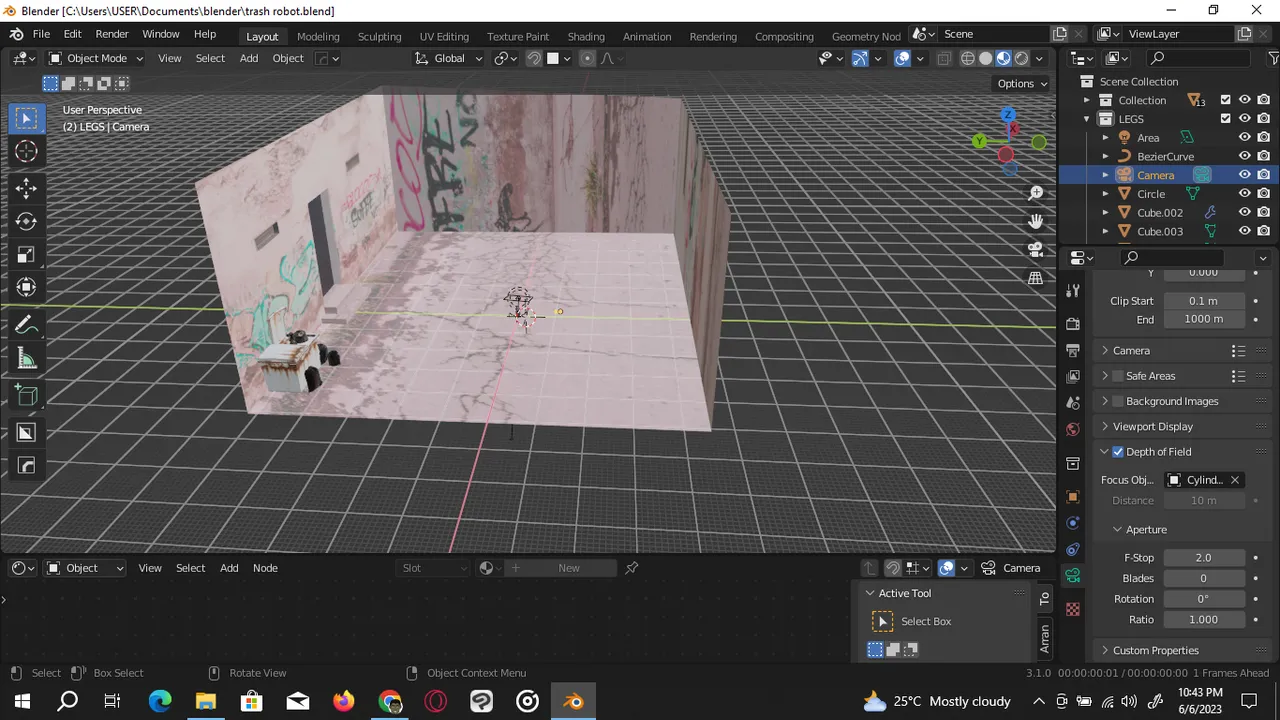Viewport: 1280px width, 720px height.
Task: Pick the Measure tool
Action: [x=27, y=359]
